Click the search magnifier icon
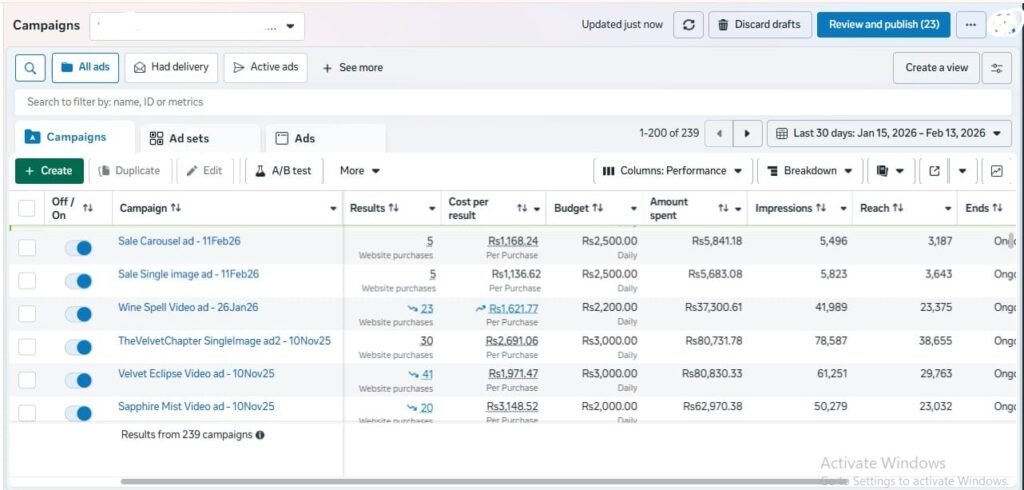 [x=31, y=68]
